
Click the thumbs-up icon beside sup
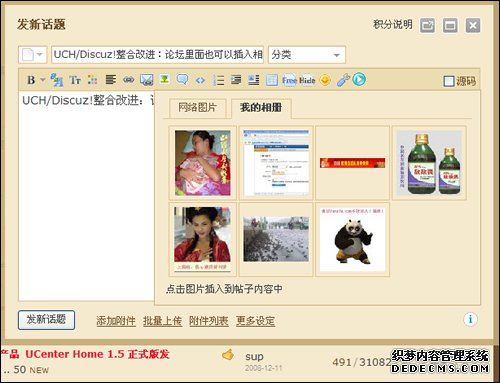pos(228,355)
